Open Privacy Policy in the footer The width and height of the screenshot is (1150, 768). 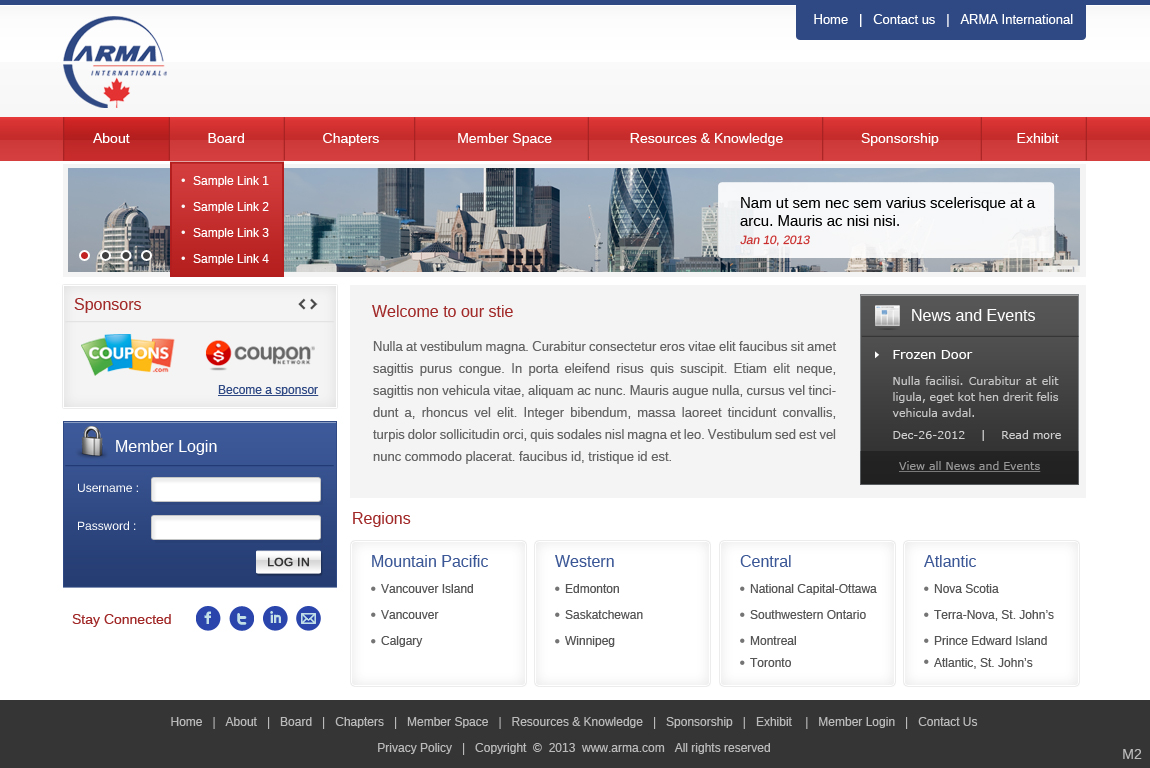pyautogui.click(x=414, y=748)
